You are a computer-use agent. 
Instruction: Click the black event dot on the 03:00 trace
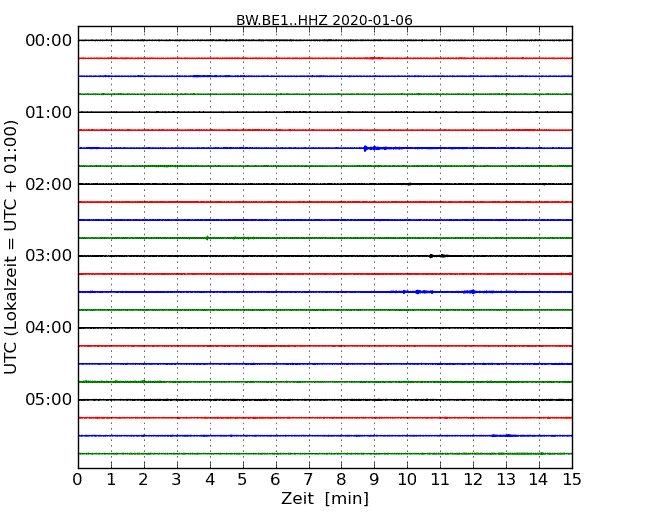click(x=431, y=256)
